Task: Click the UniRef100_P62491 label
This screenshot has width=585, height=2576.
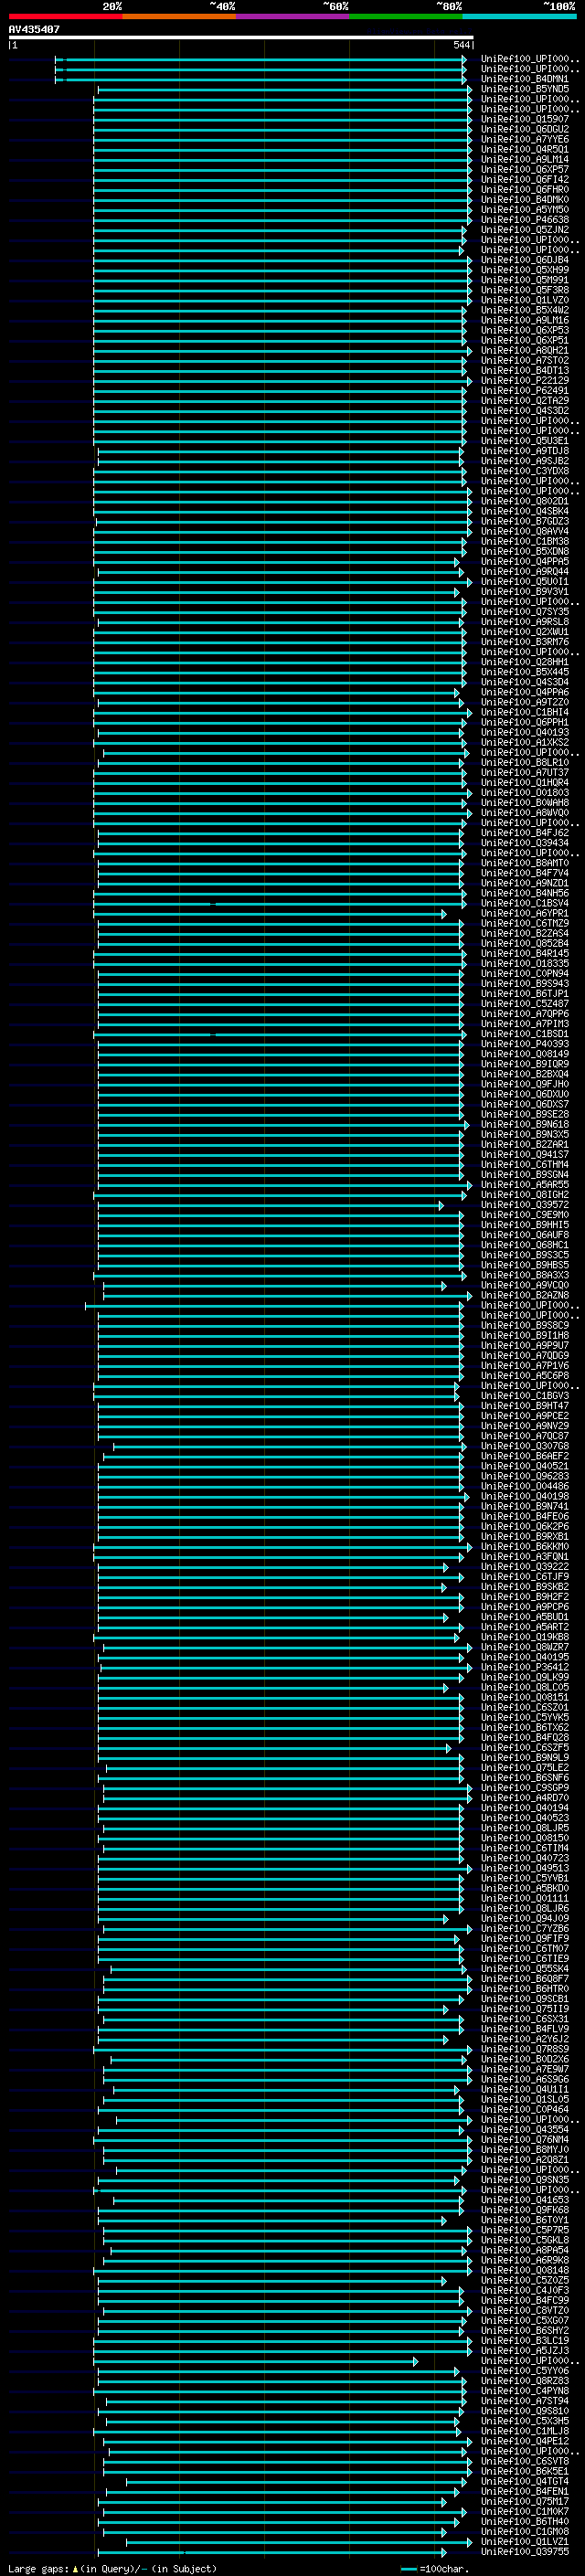Action: 524,391
